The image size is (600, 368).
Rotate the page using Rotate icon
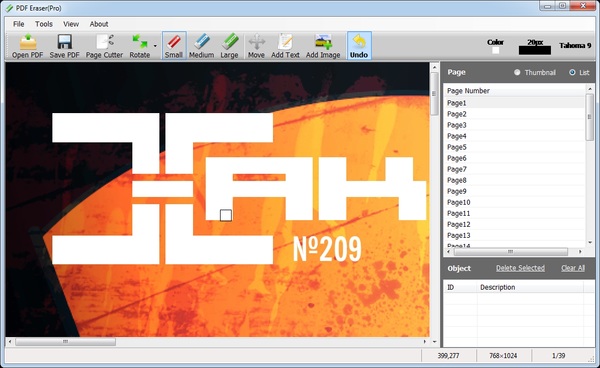140,46
